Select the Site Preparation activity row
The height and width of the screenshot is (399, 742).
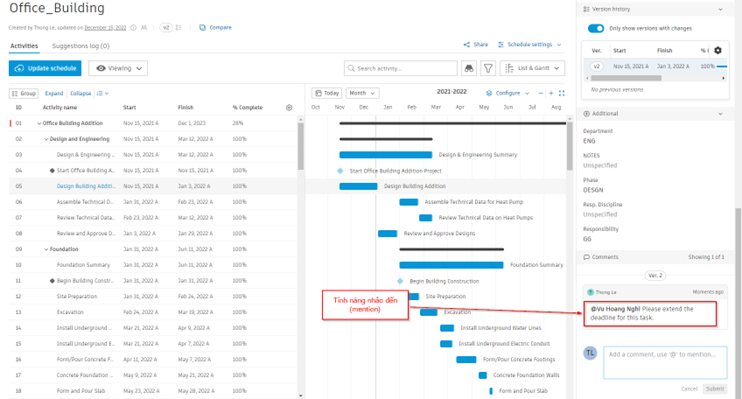click(153, 296)
